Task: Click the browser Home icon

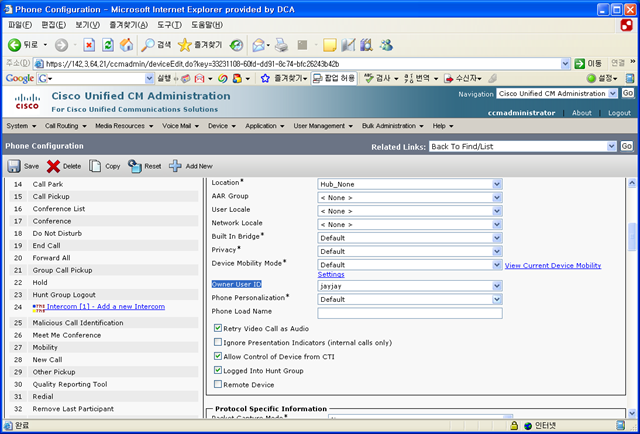Action: click(127, 45)
